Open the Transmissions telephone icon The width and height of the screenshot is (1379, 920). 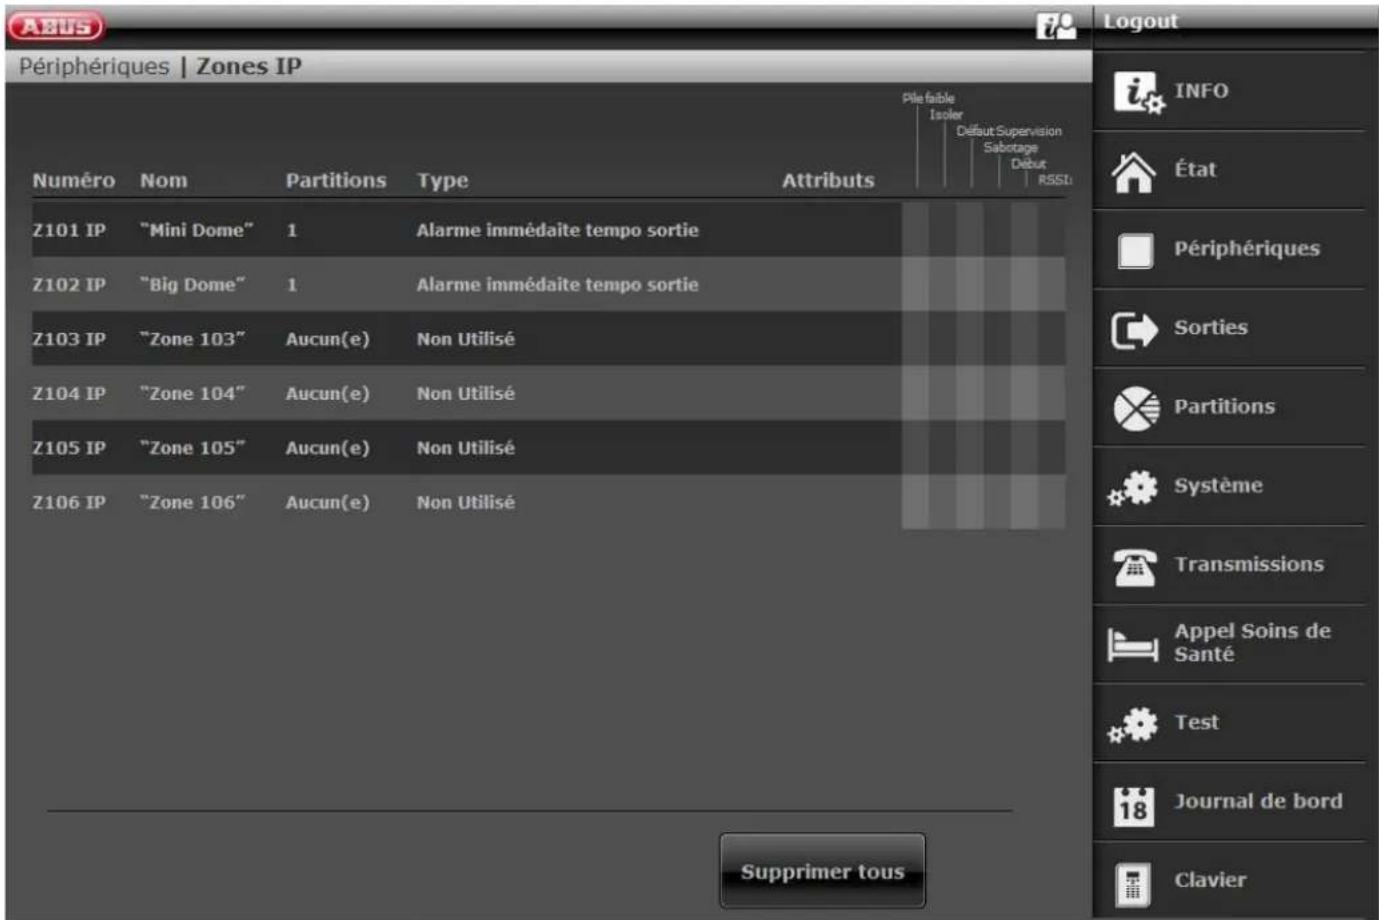[1134, 566]
